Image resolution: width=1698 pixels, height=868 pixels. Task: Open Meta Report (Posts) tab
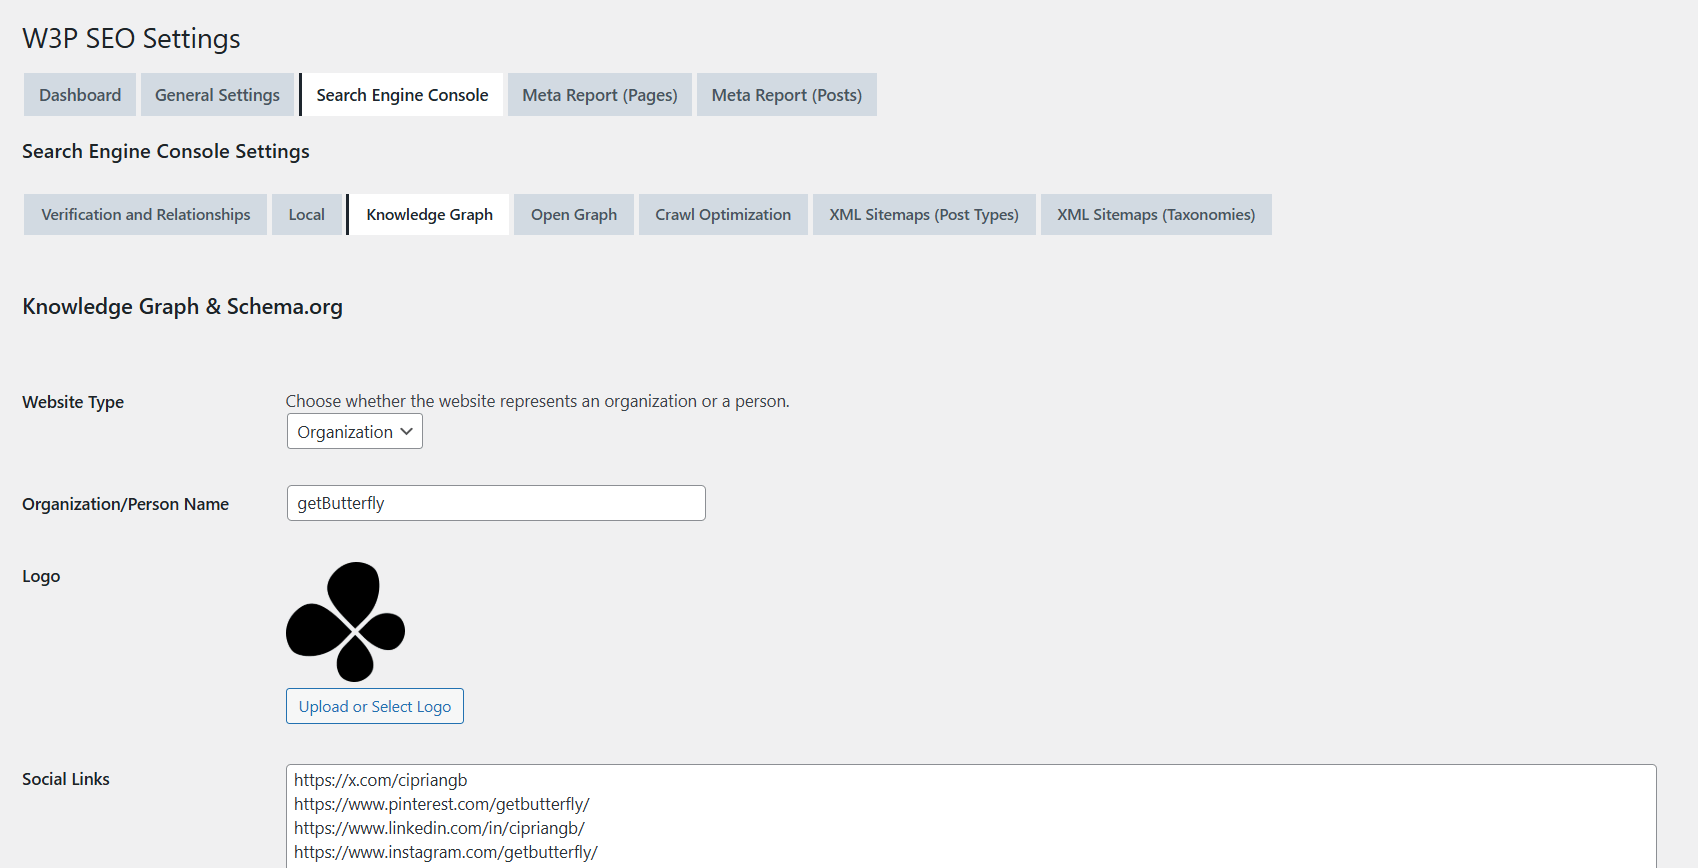pyautogui.click(x=787, y=95)
